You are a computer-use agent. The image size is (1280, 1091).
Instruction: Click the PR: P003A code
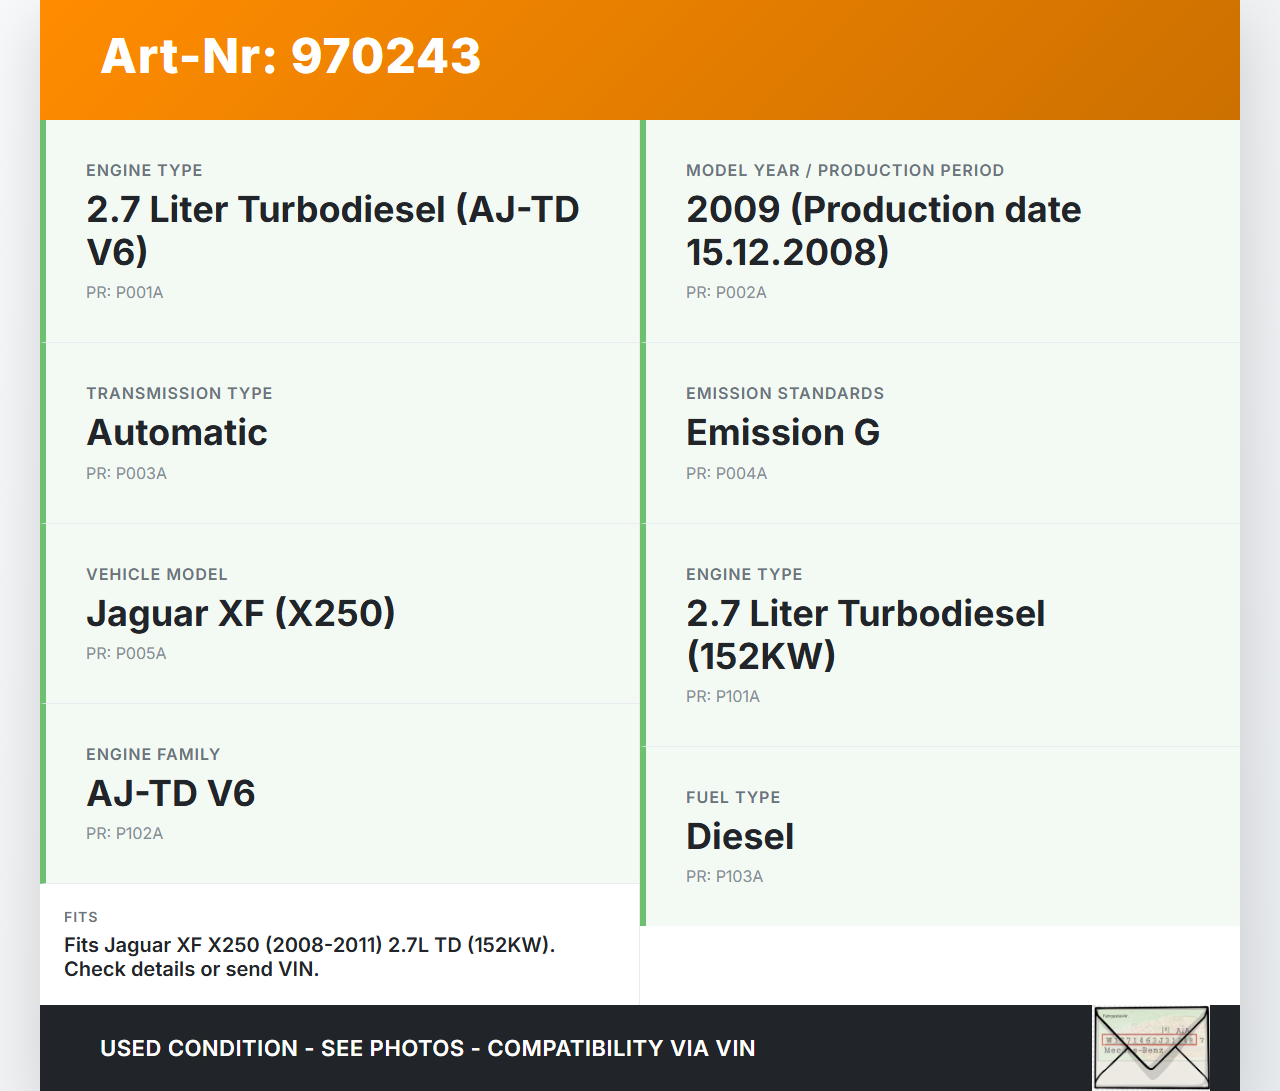click(126, 474)
